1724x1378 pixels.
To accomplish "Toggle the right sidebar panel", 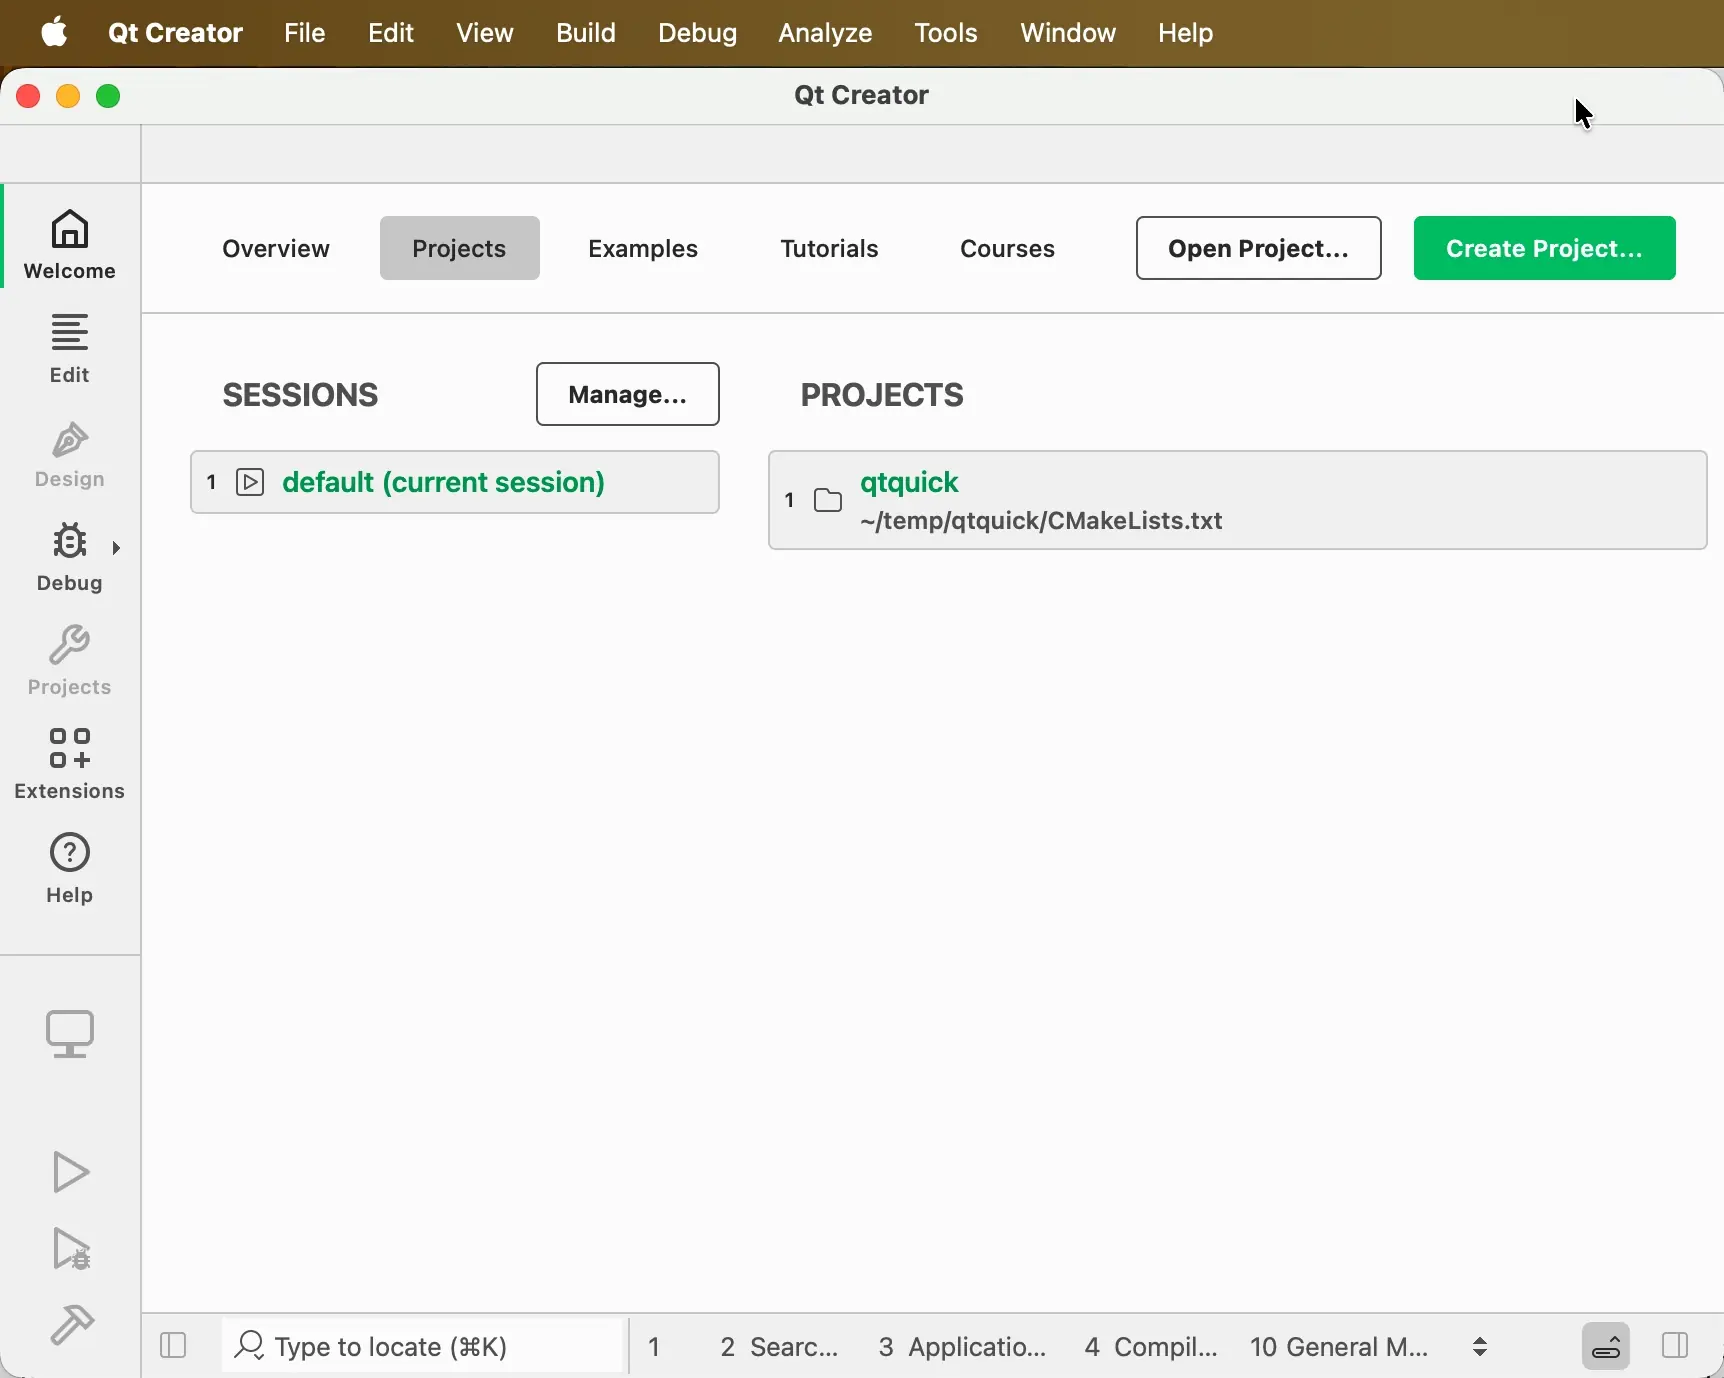I will [x=1675, y=1347].
